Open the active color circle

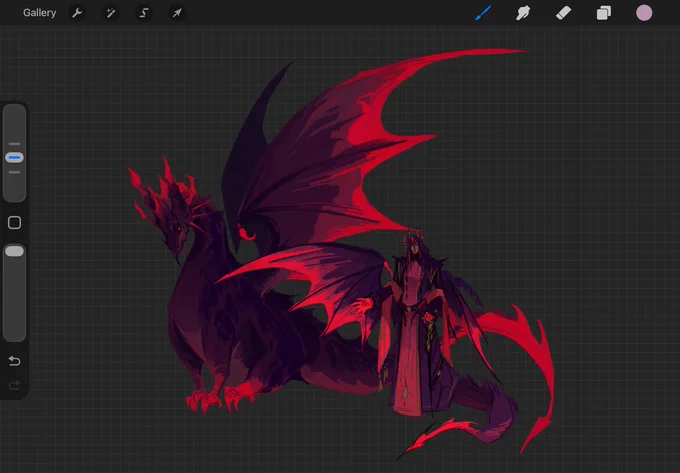click(644, 13)
